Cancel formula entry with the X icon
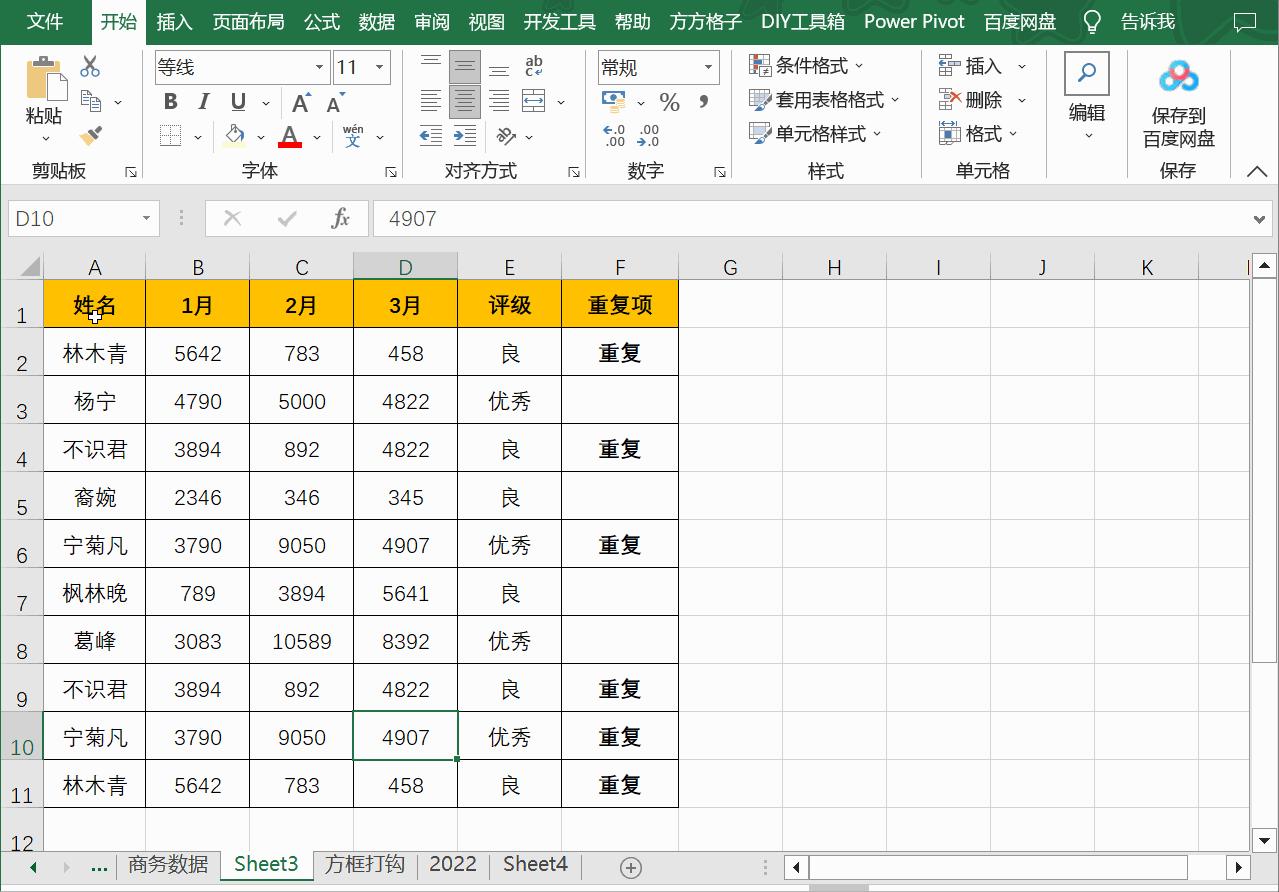Image resolution: width=1279 pixels, height=892 pixels. click(231, 218)
